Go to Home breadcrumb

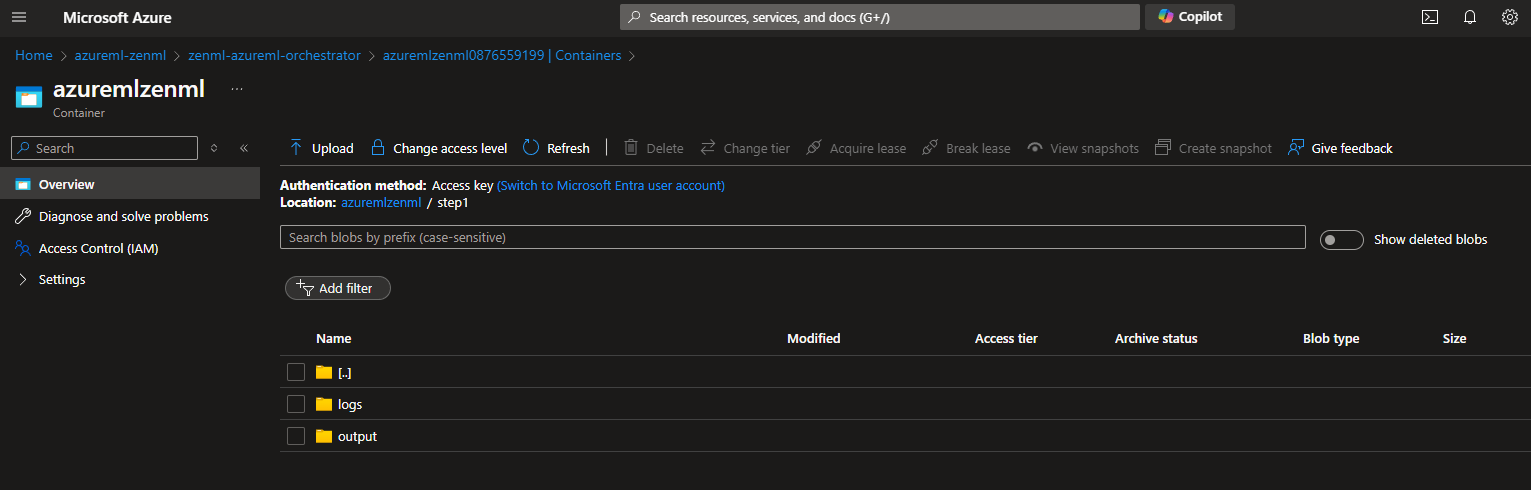point(34,56)
